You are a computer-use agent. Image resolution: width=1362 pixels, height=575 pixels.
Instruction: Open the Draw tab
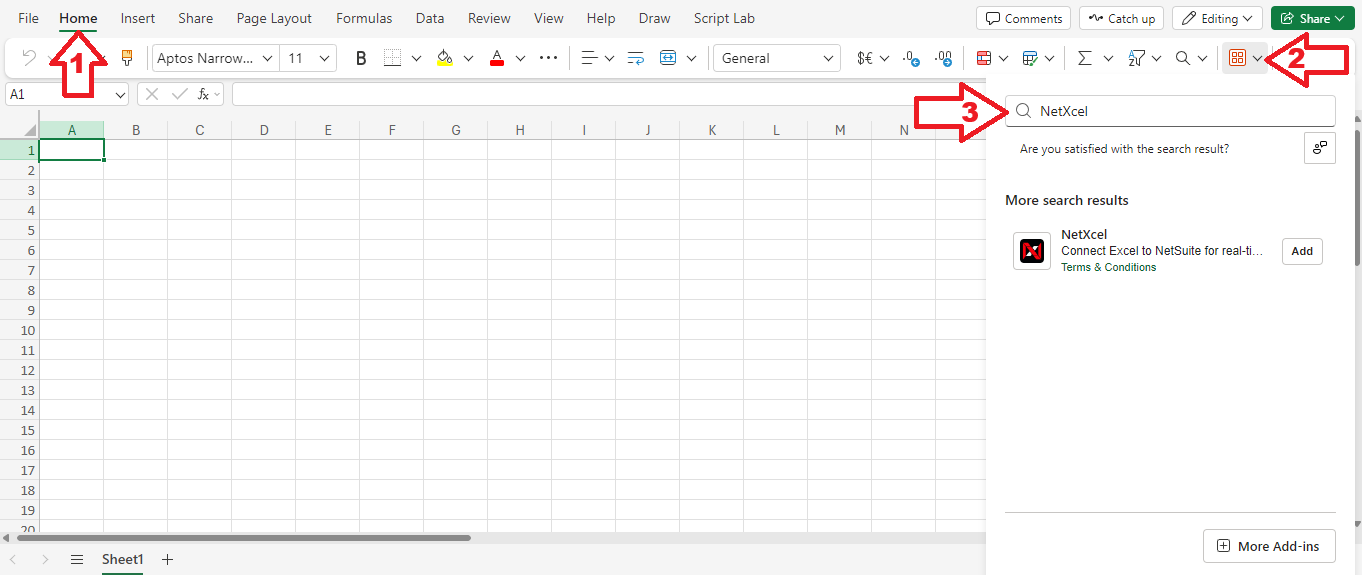[655, 18]
